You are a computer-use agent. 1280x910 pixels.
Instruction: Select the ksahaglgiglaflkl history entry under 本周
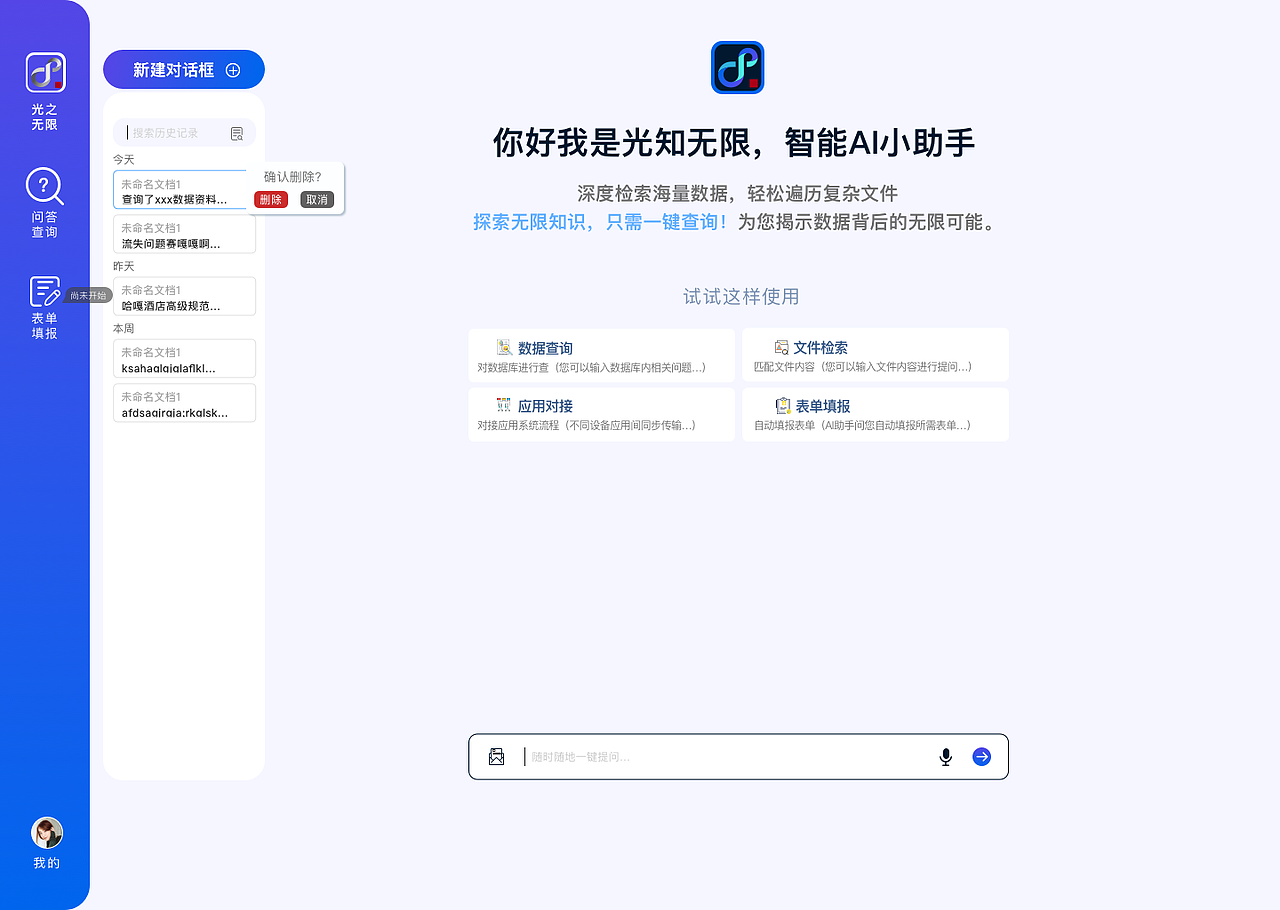point(184,358)
